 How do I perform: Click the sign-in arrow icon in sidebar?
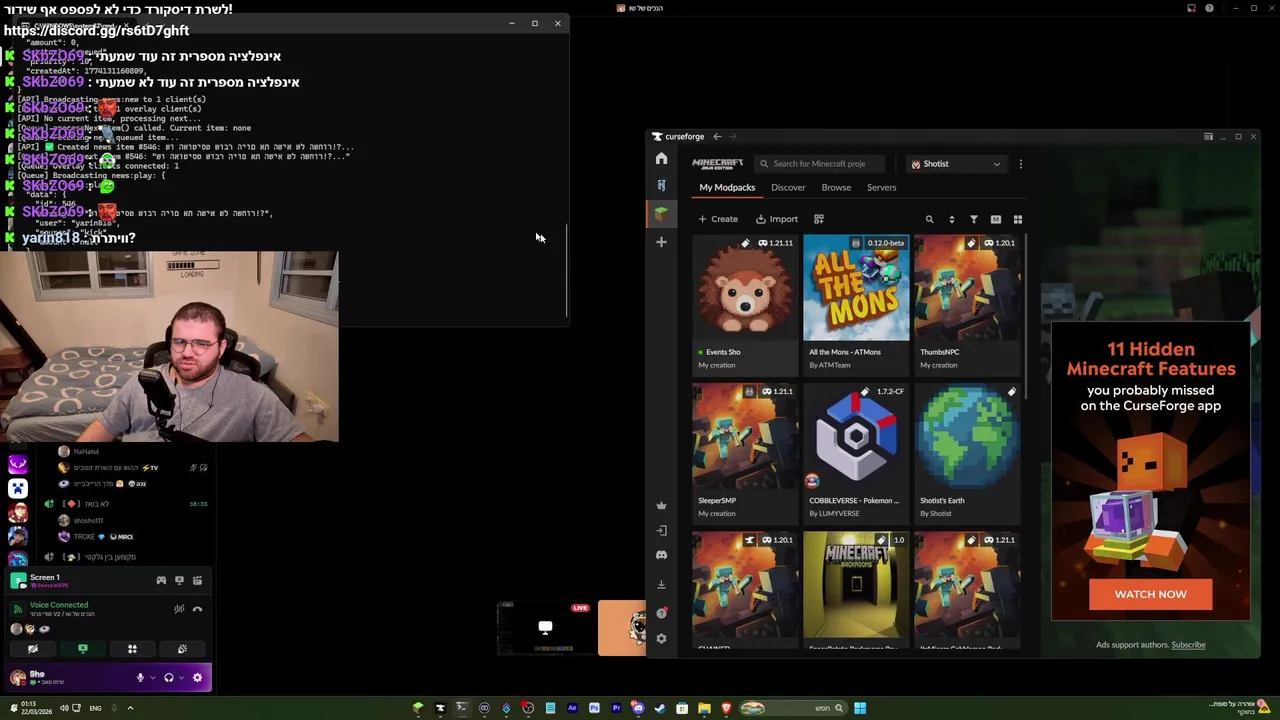pyautogui.click(x=661, y=530)
